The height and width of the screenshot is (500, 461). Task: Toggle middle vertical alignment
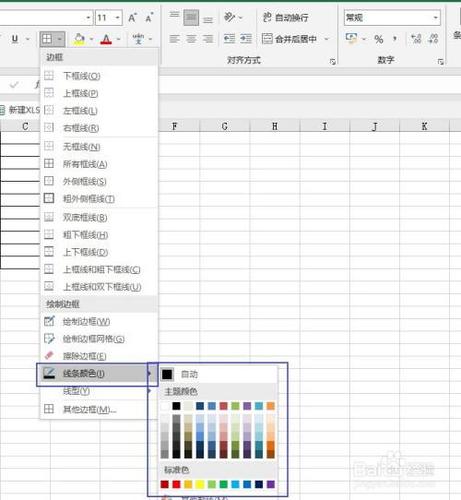[191, 18]
